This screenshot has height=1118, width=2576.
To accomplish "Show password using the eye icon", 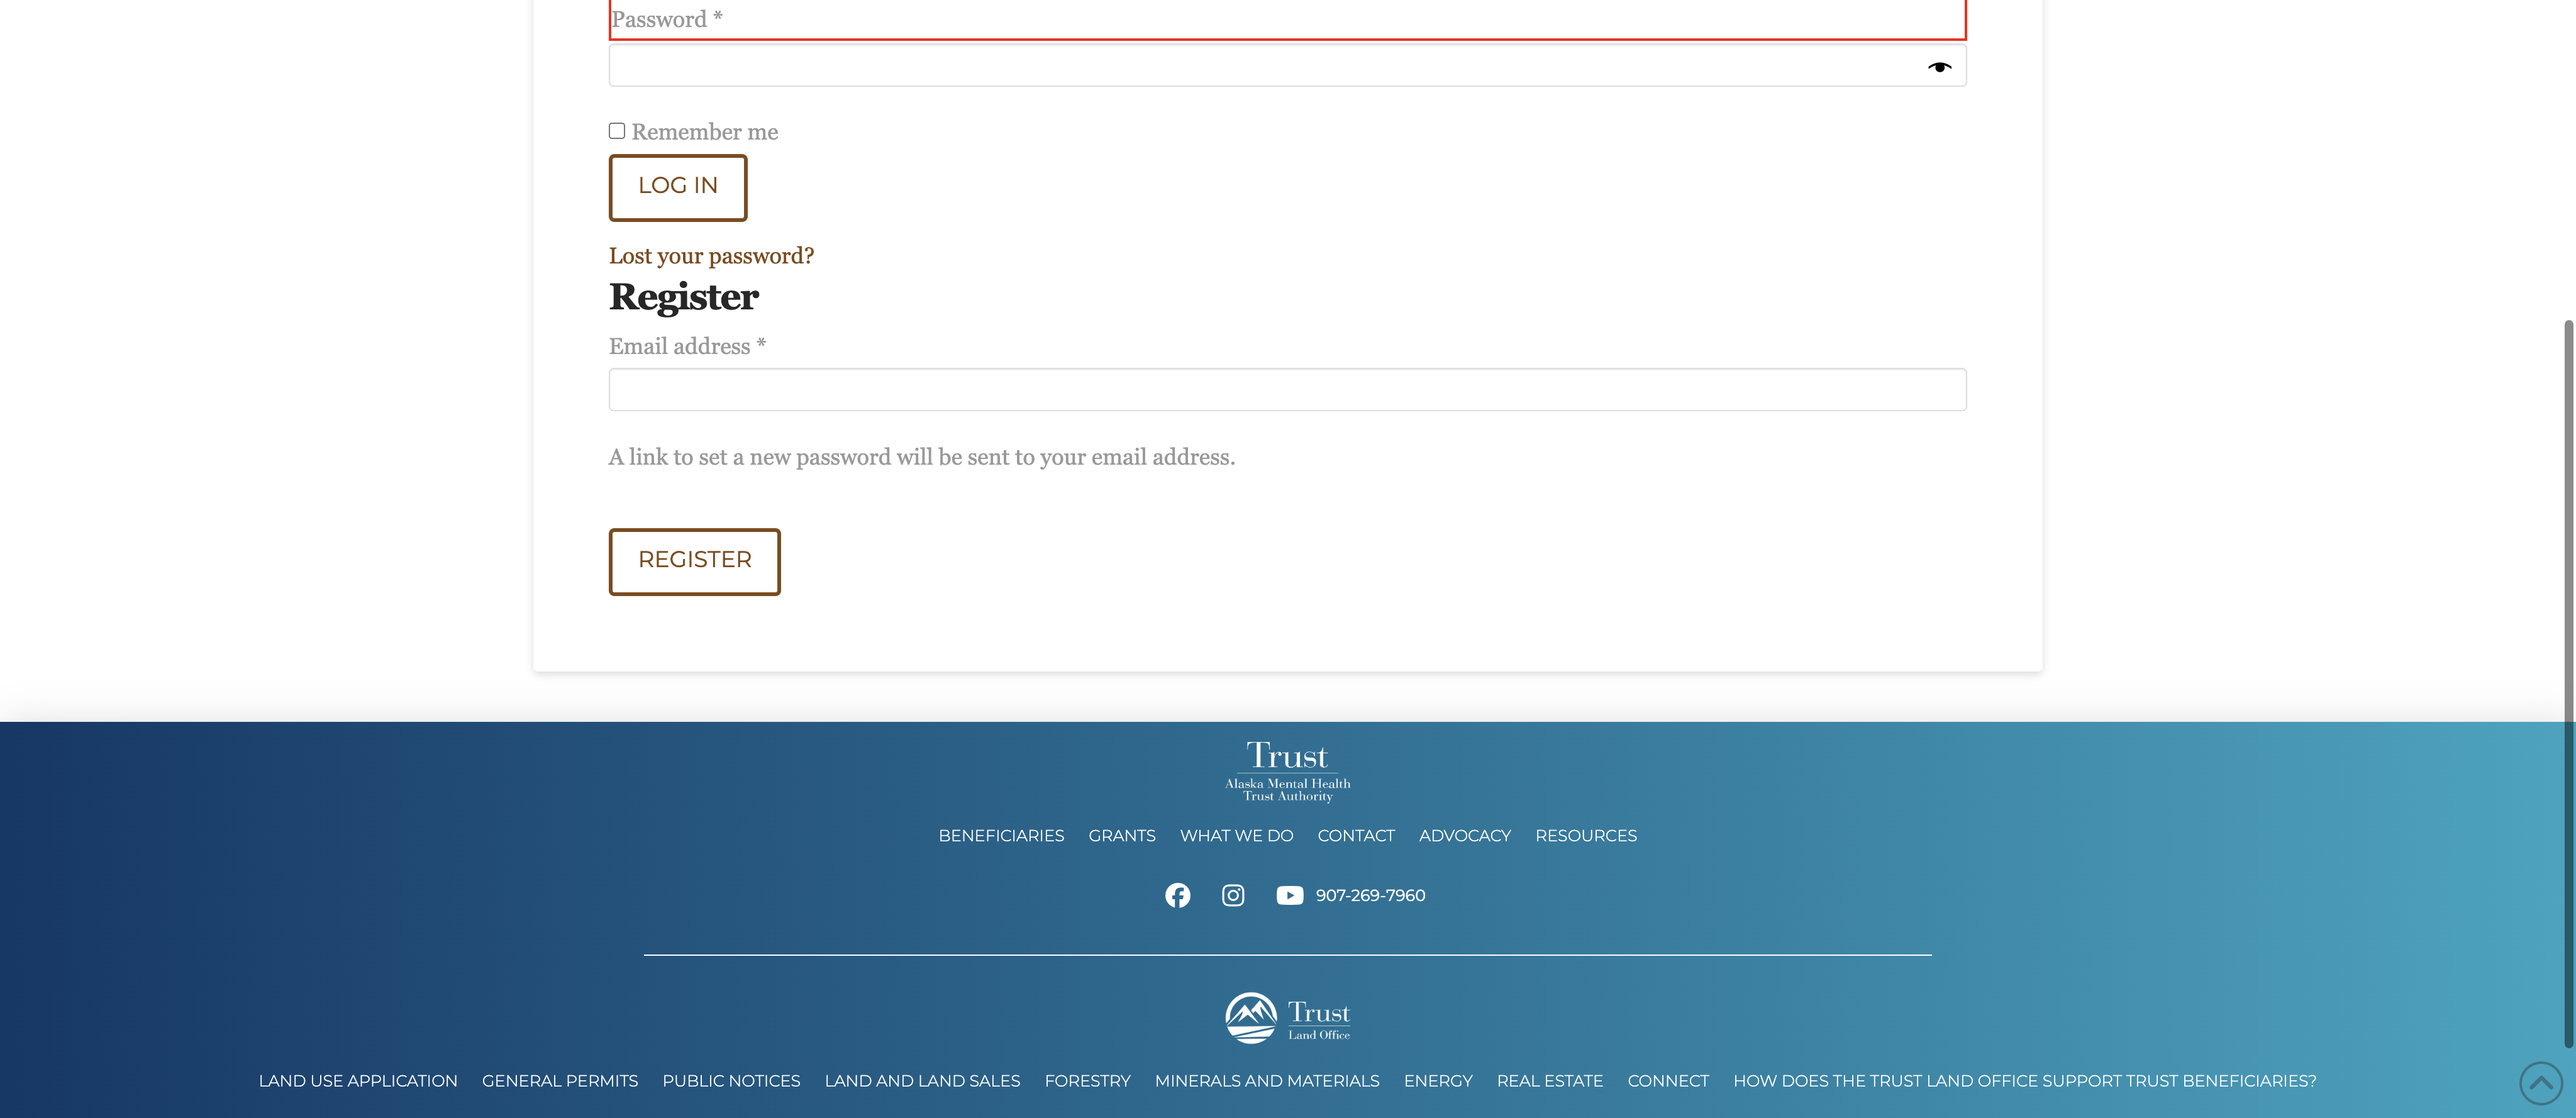I will coord(1939,67).
